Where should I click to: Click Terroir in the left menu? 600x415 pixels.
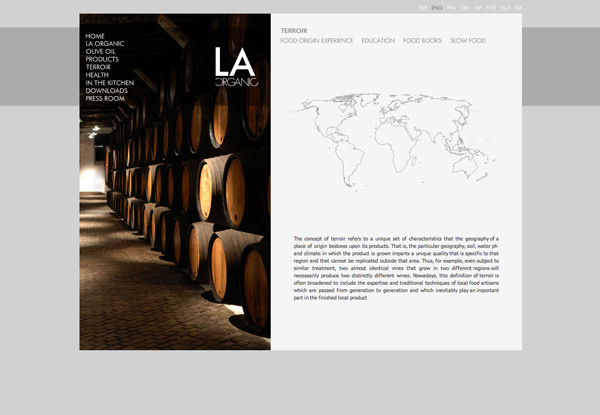(98, 67)
